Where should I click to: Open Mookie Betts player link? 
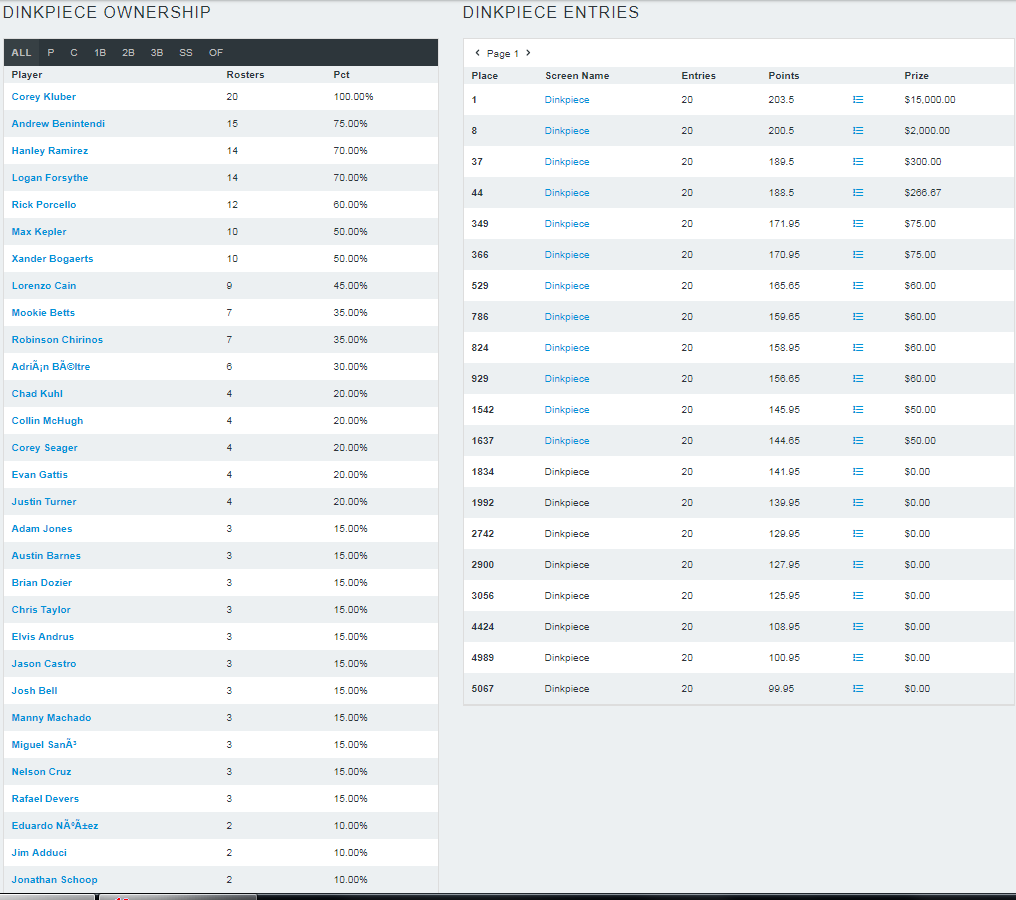[43, 313]
